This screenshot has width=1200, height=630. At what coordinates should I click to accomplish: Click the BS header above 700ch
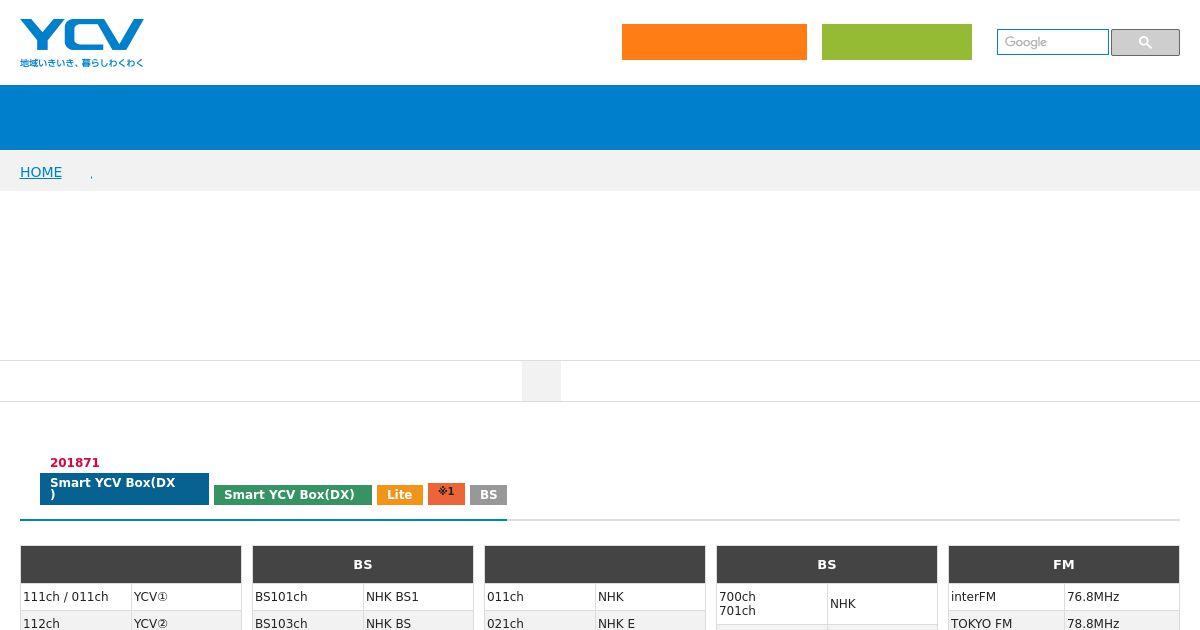pos(827,565)
